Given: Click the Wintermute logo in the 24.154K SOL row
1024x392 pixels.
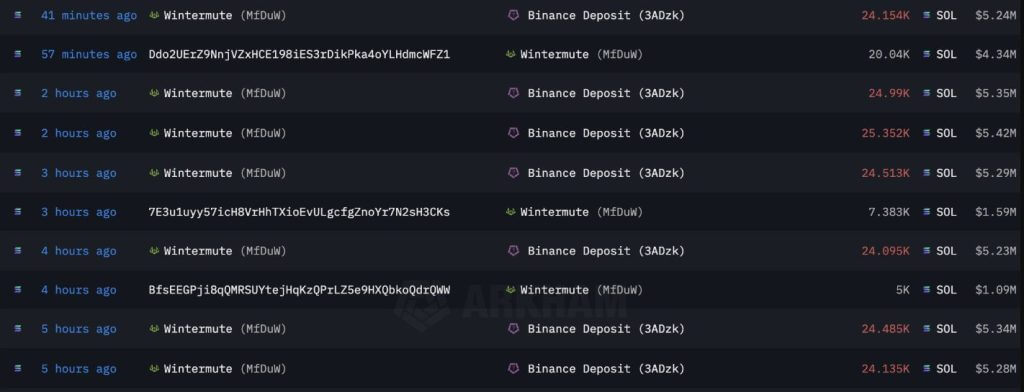Looking at the screenshot, I should click(x=154, y=15).
